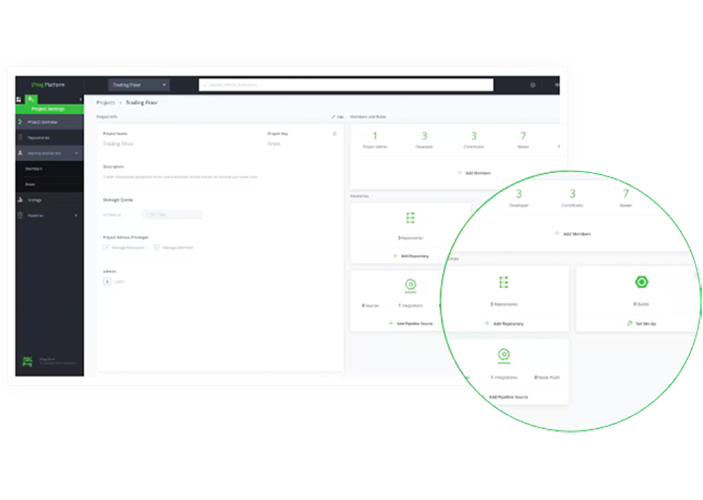Image resolution: width=703 pixels, height=500 pixels.
Task: Click the Pipelines icon in the magnified card
Action: (x=503, y=355)
